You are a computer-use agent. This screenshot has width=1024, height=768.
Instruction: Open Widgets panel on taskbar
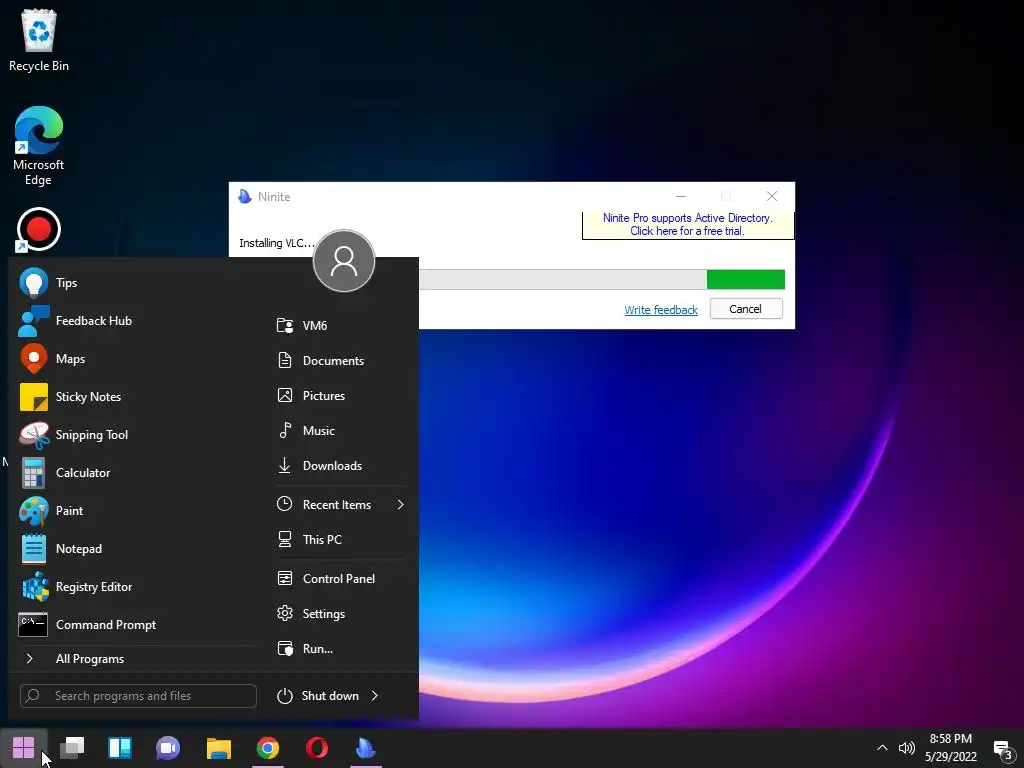120,748
